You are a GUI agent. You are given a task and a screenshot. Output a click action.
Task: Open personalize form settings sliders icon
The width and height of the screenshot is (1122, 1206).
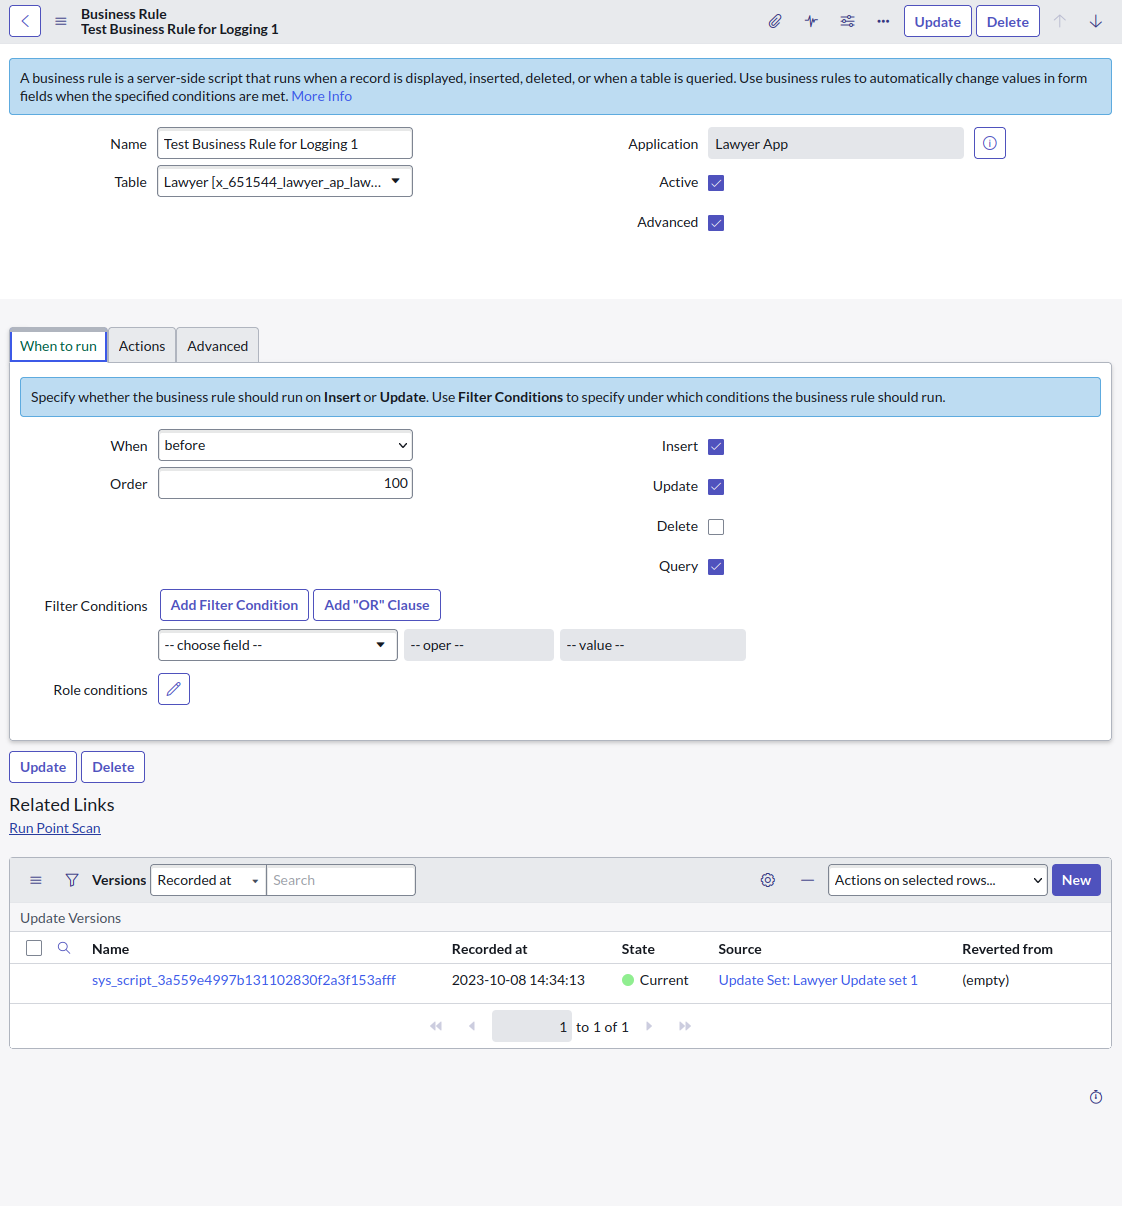pyautogui.click(x=847, y=21)
